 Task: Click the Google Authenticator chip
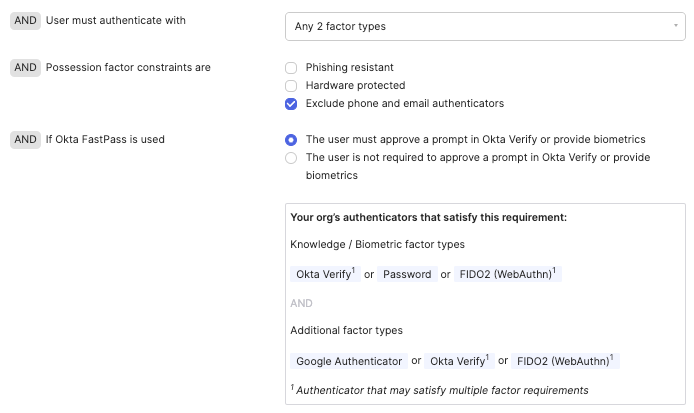click(350, 361)
